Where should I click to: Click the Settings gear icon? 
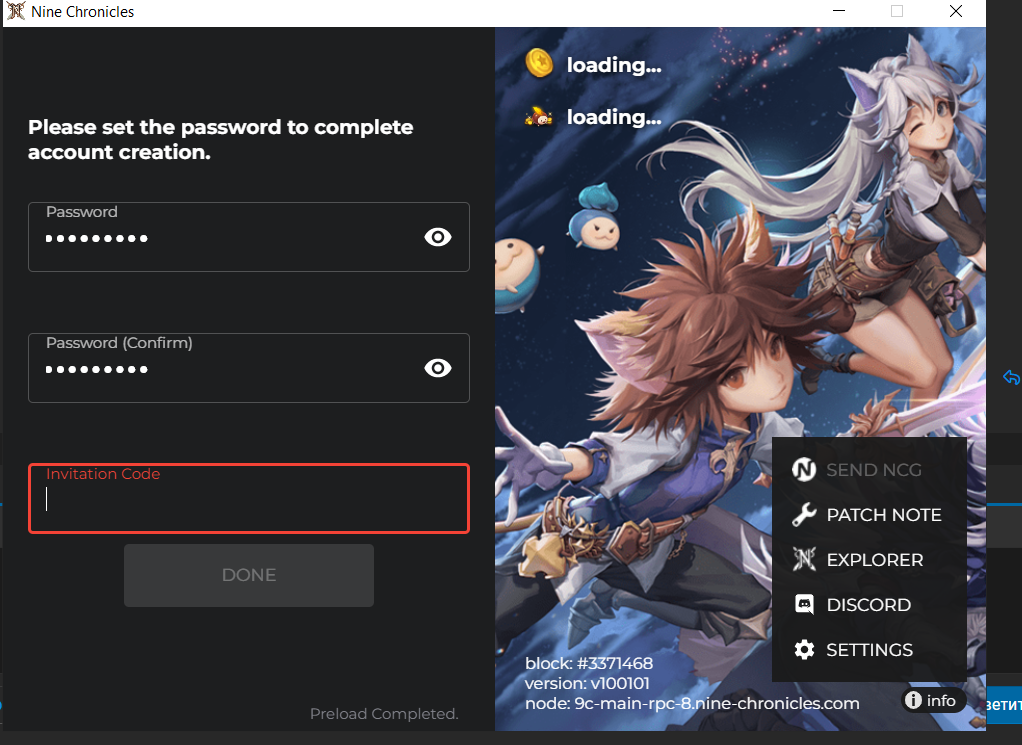click(804, 650)
